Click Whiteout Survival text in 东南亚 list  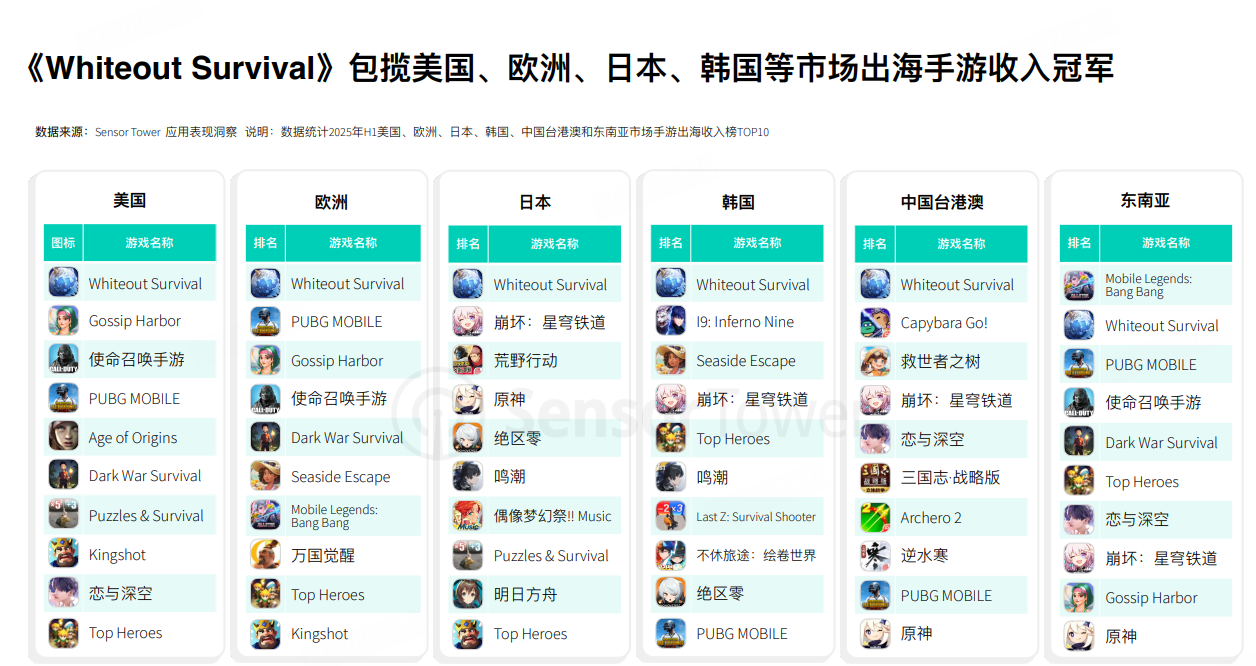pyautogui.click(x=1162, y=326)
